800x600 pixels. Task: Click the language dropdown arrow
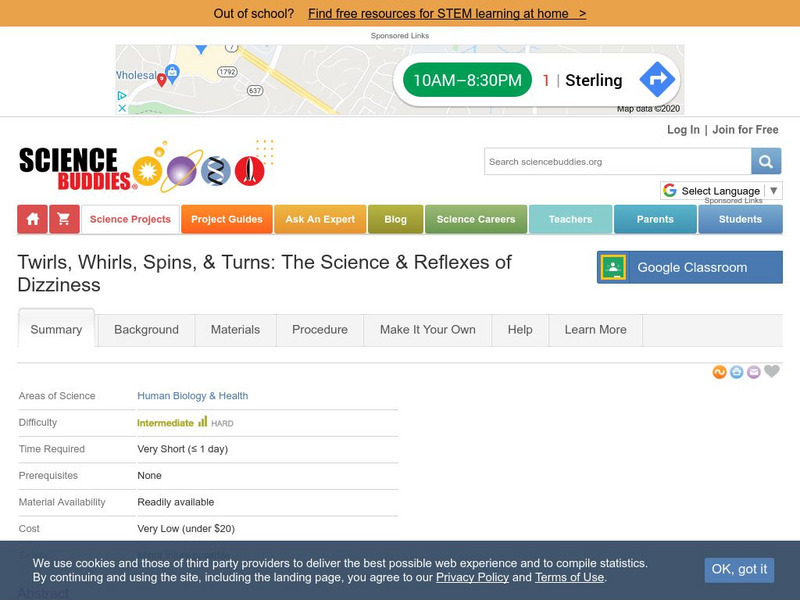coord(774,190)
